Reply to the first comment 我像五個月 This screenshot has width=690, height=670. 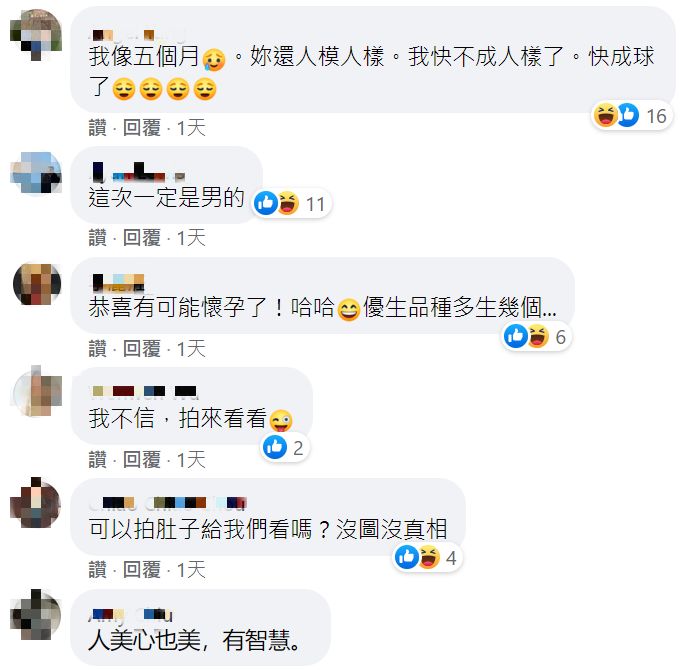(142, 128)
